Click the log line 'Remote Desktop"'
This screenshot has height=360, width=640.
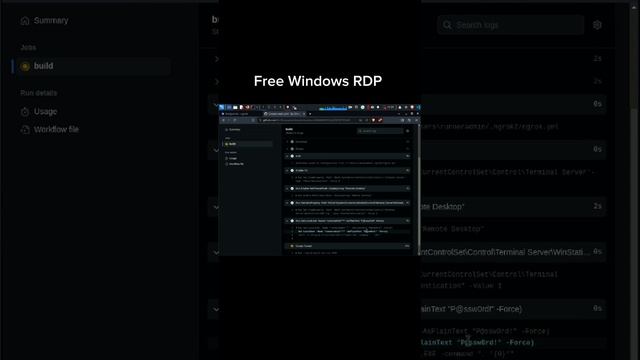pyautogui.click(x=453, y=229)
